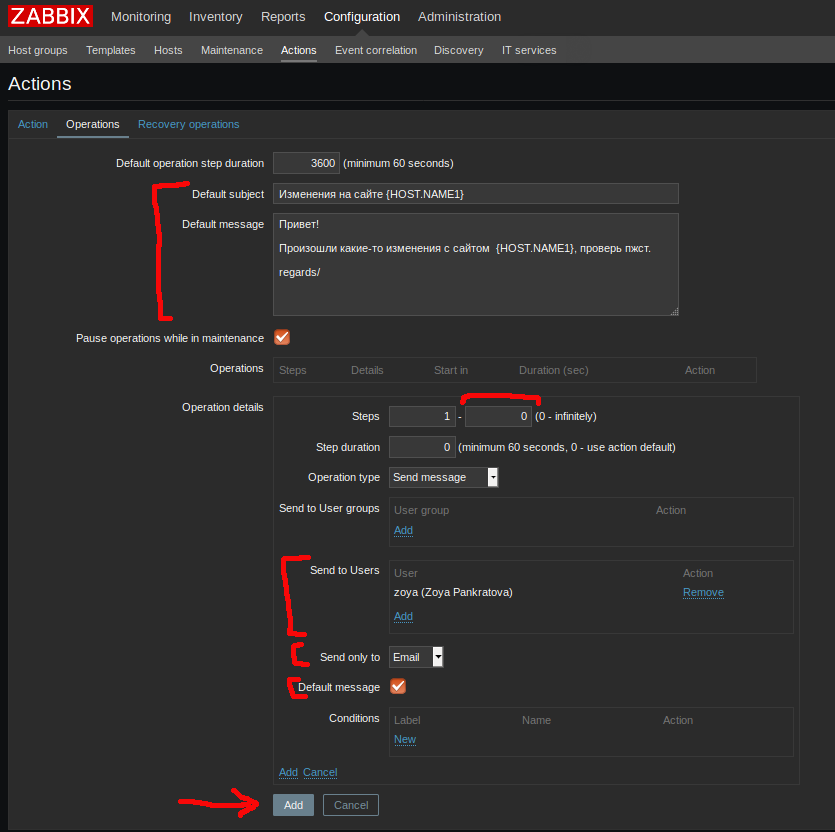Viewport: 835px width, 832px height.
Task: Create a New condition
Action: coord(404,739)
